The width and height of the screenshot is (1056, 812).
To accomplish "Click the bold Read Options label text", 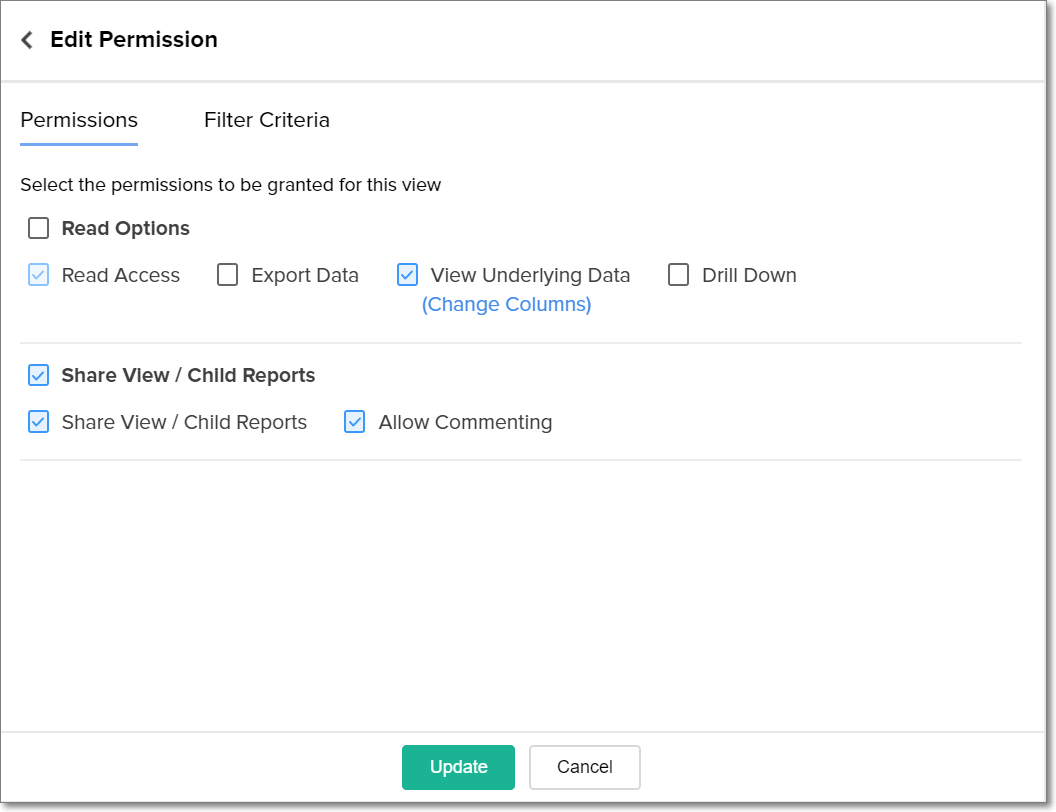I will click(x=125, y=229).
